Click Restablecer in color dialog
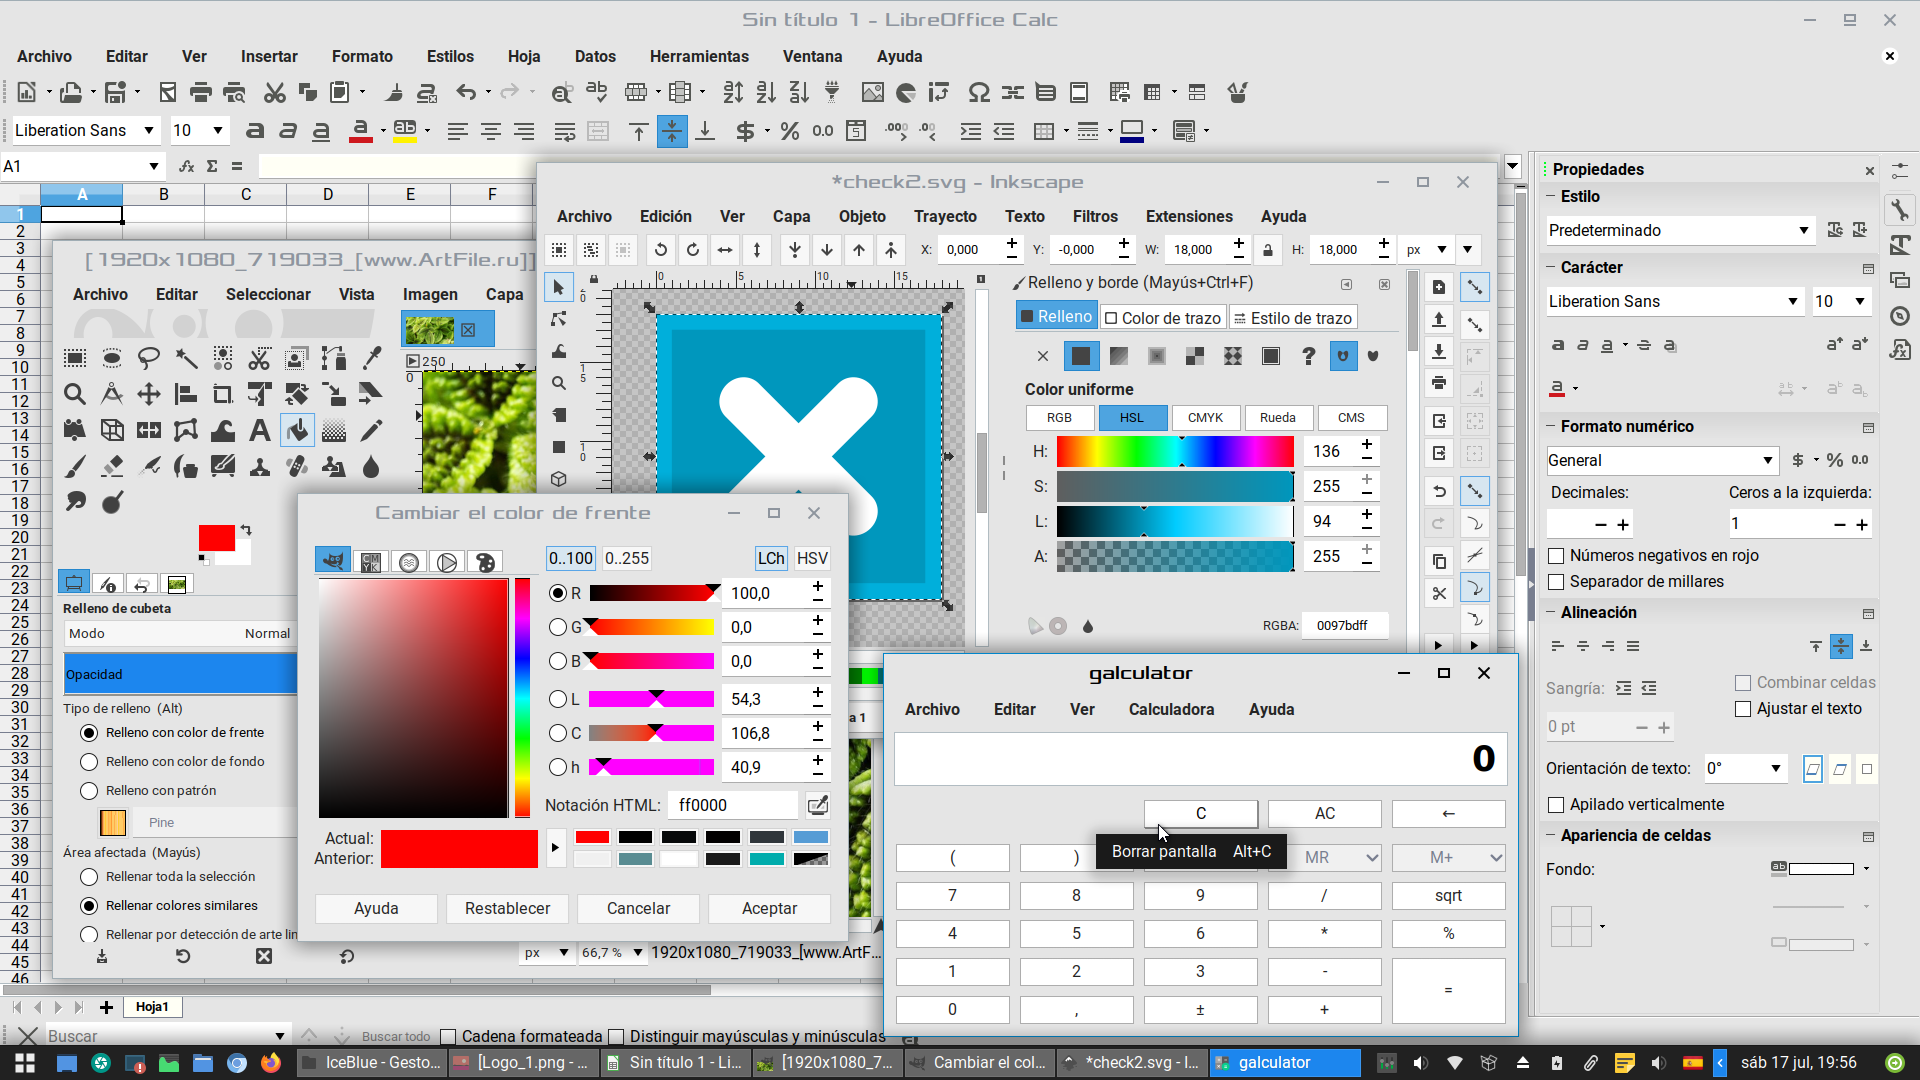This screenshot has height=1080, width=1920. [x=507, y=908]
